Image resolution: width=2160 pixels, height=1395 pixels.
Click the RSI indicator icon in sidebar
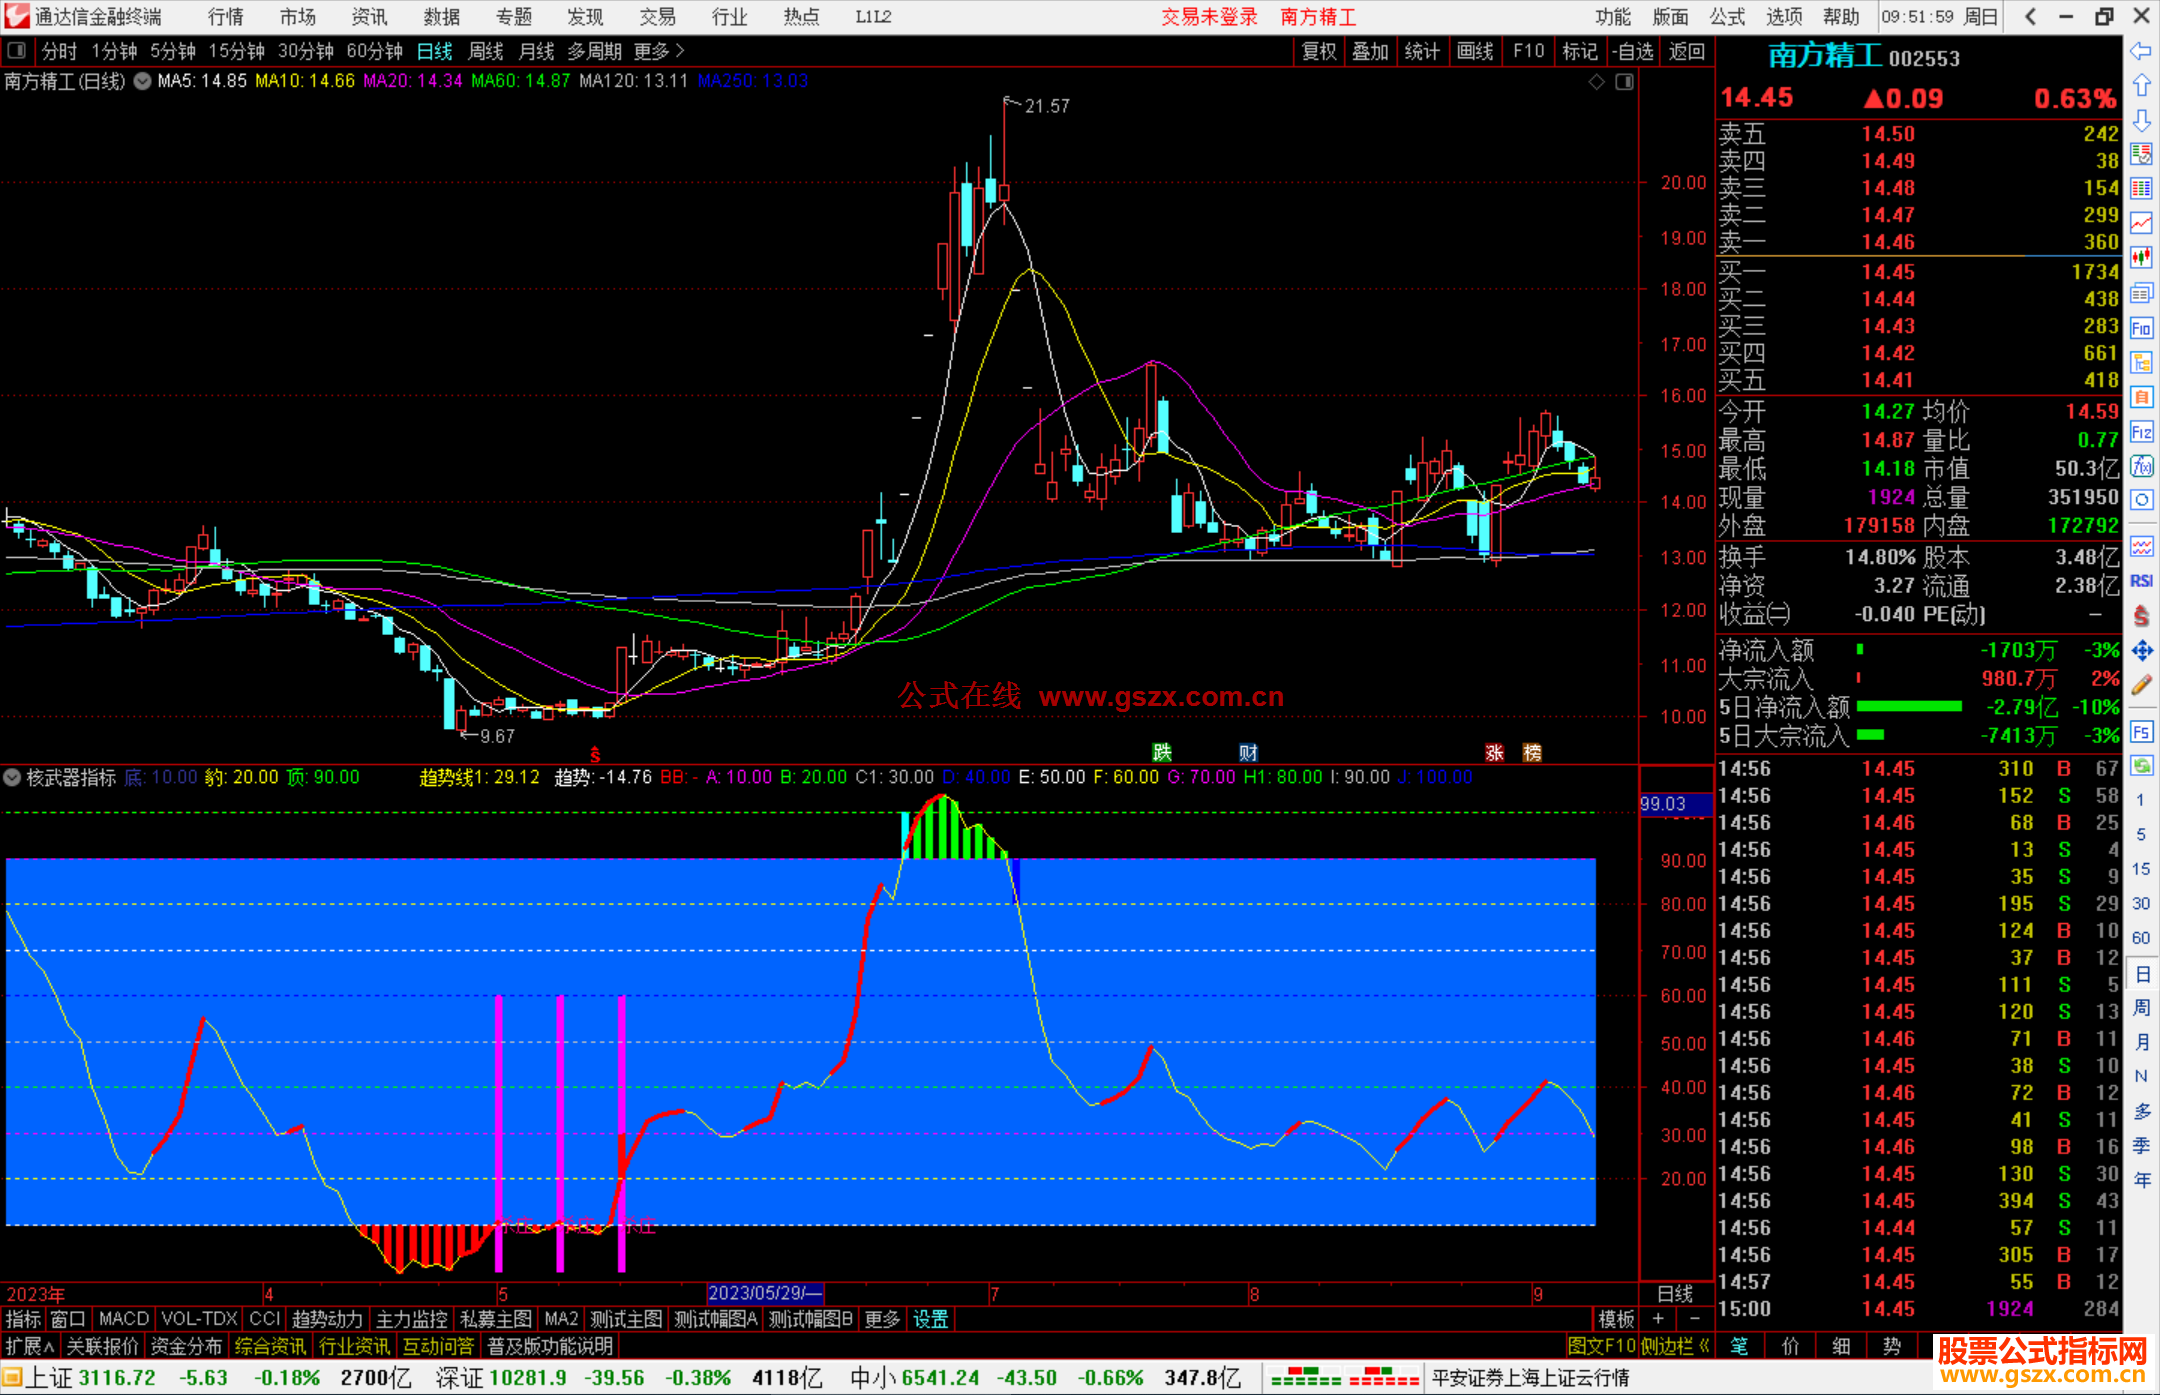pos(2141,581)
